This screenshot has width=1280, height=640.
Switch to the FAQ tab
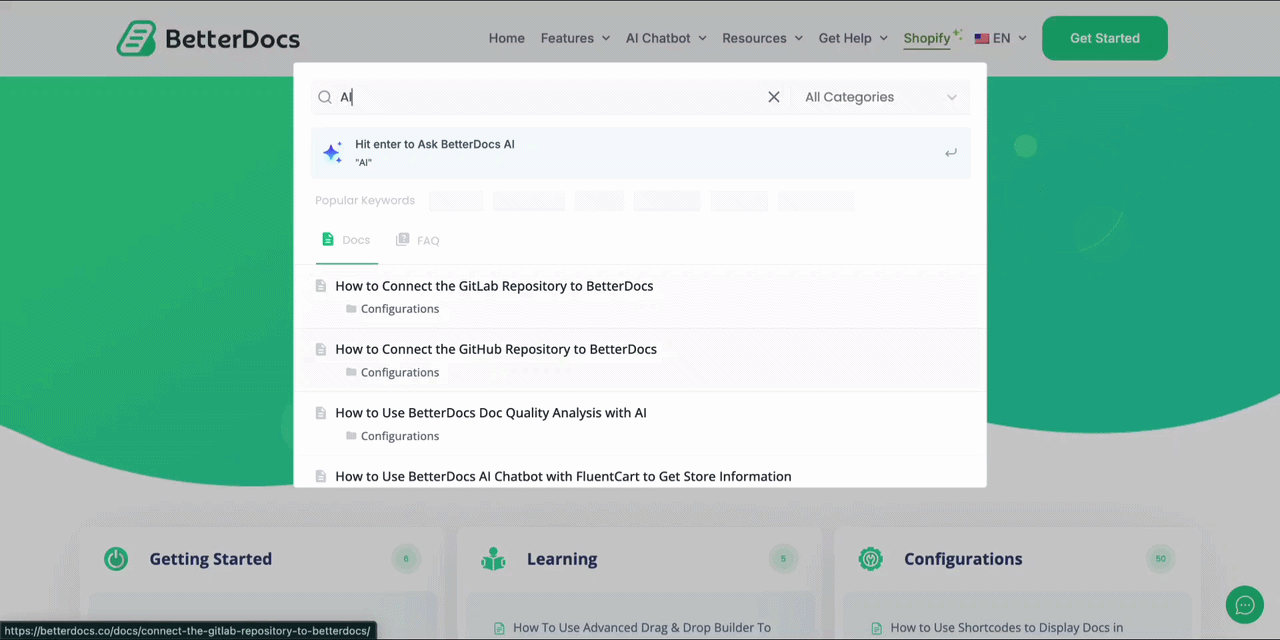[418, 240]
